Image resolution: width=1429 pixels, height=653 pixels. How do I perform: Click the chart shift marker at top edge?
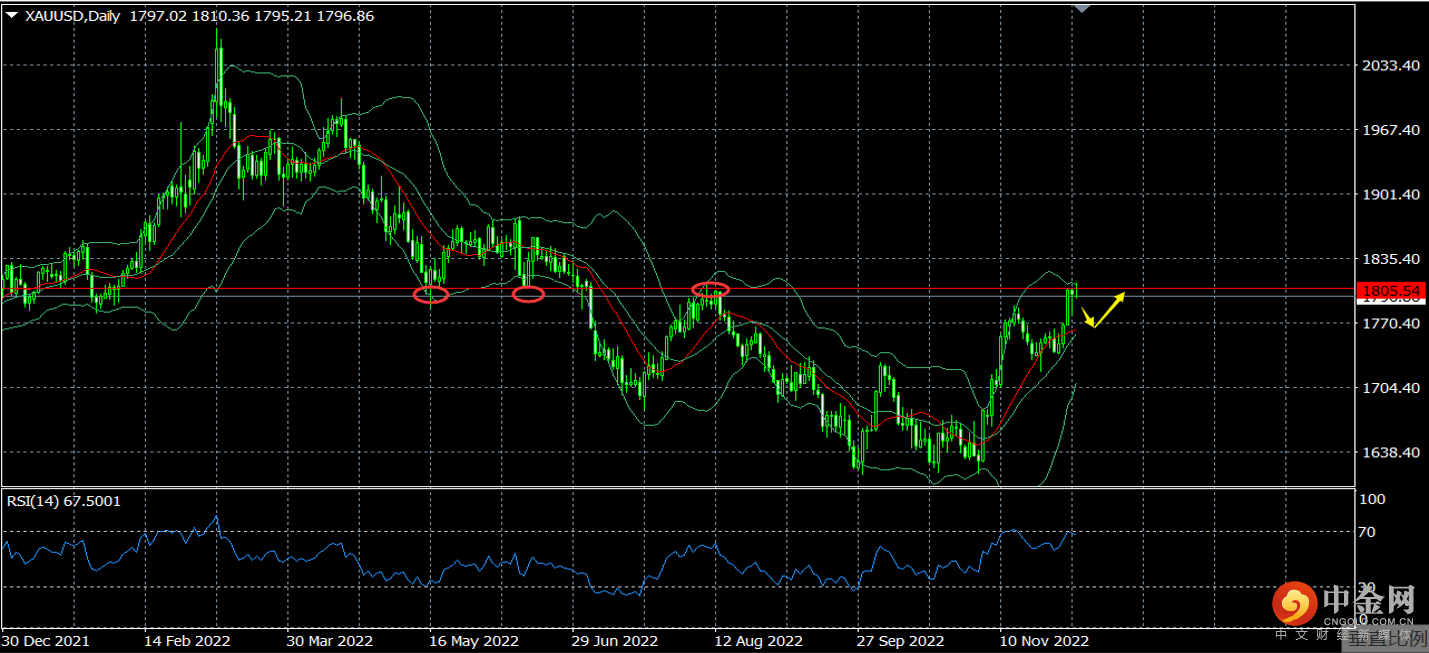click(x=1083, y=7)
